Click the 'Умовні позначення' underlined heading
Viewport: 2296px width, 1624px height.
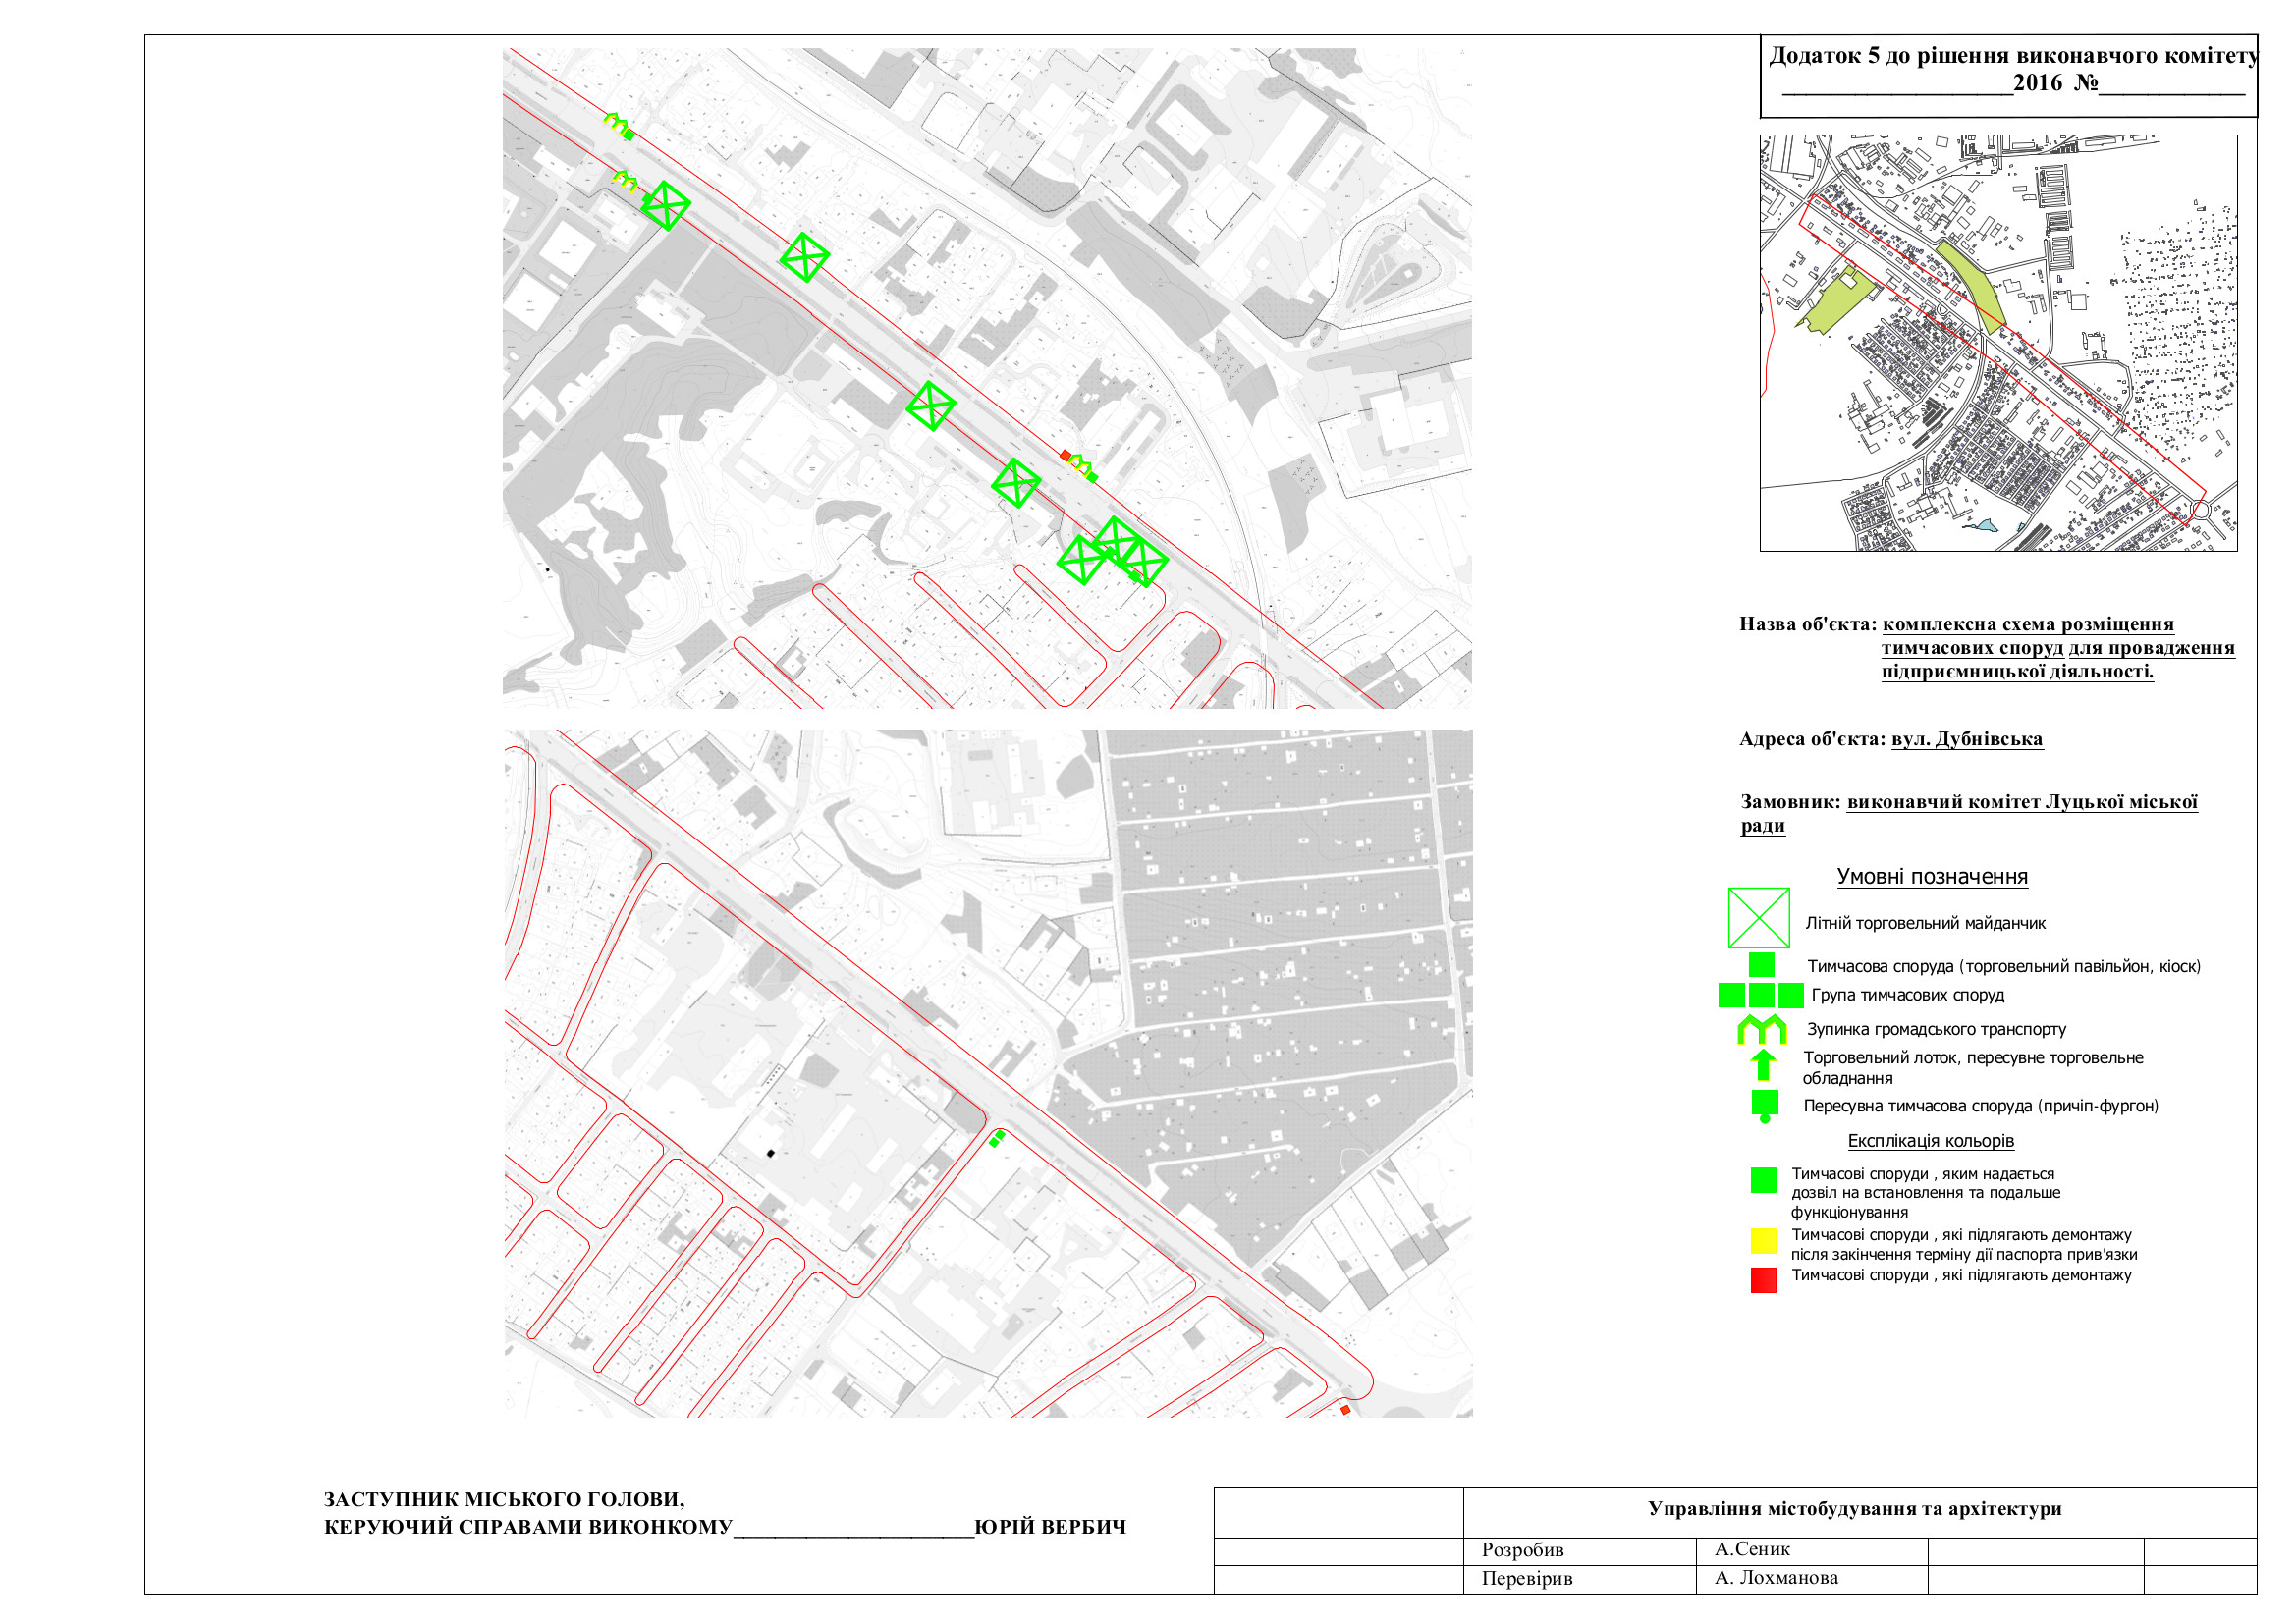click(x=1931, y=877)
